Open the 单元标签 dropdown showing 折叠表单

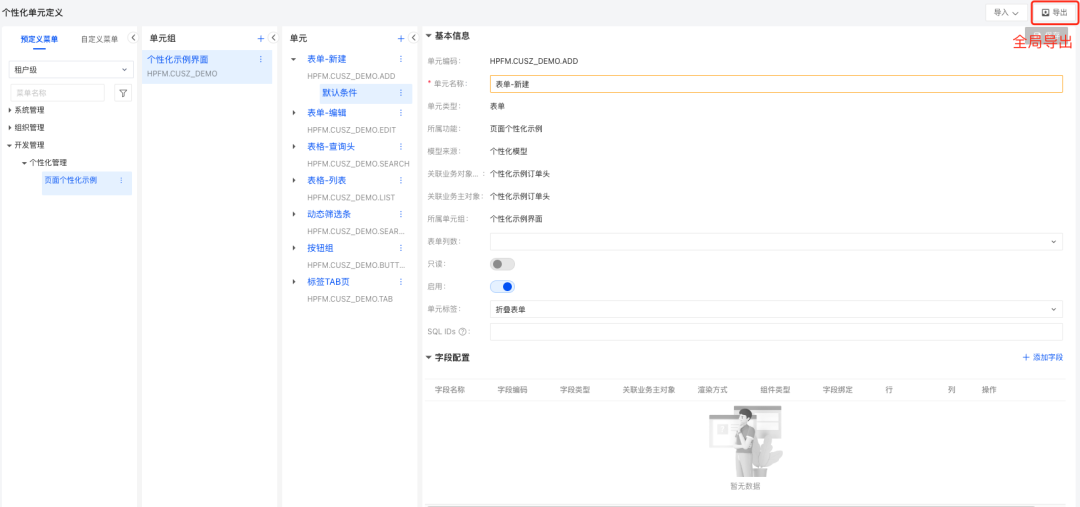click(x=775, y=310)
